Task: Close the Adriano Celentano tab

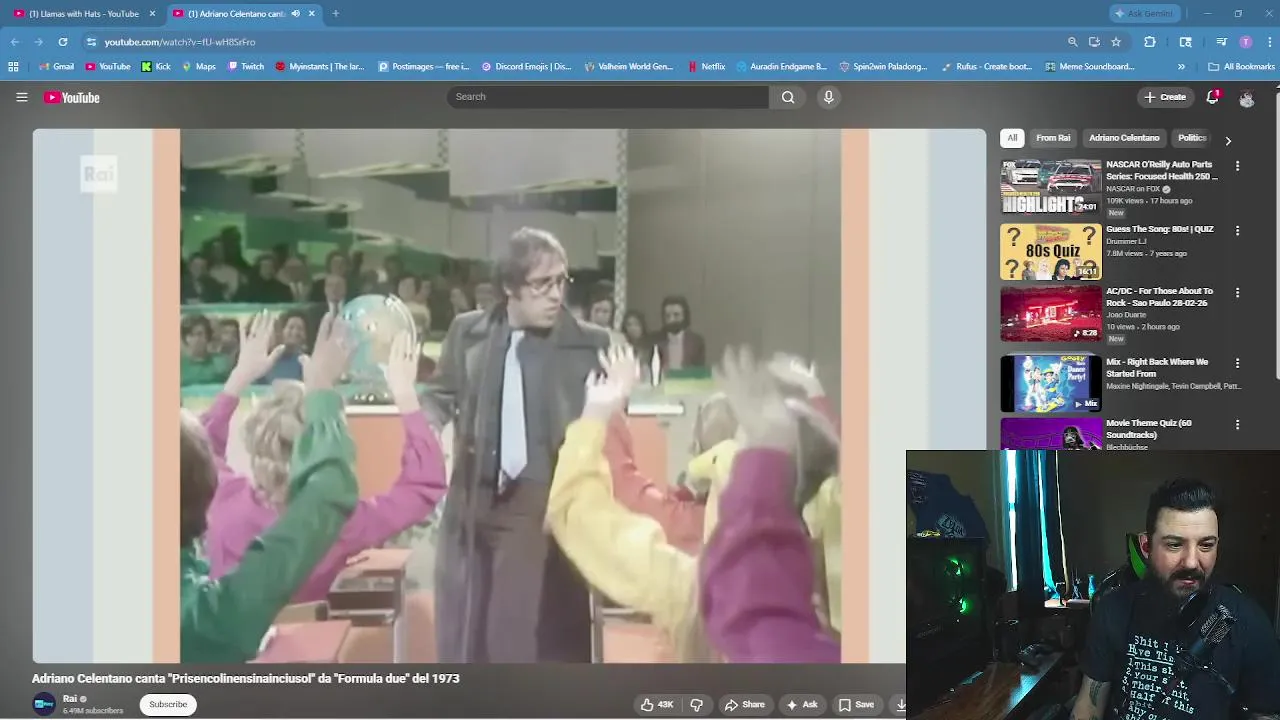Action: (311, 14)
